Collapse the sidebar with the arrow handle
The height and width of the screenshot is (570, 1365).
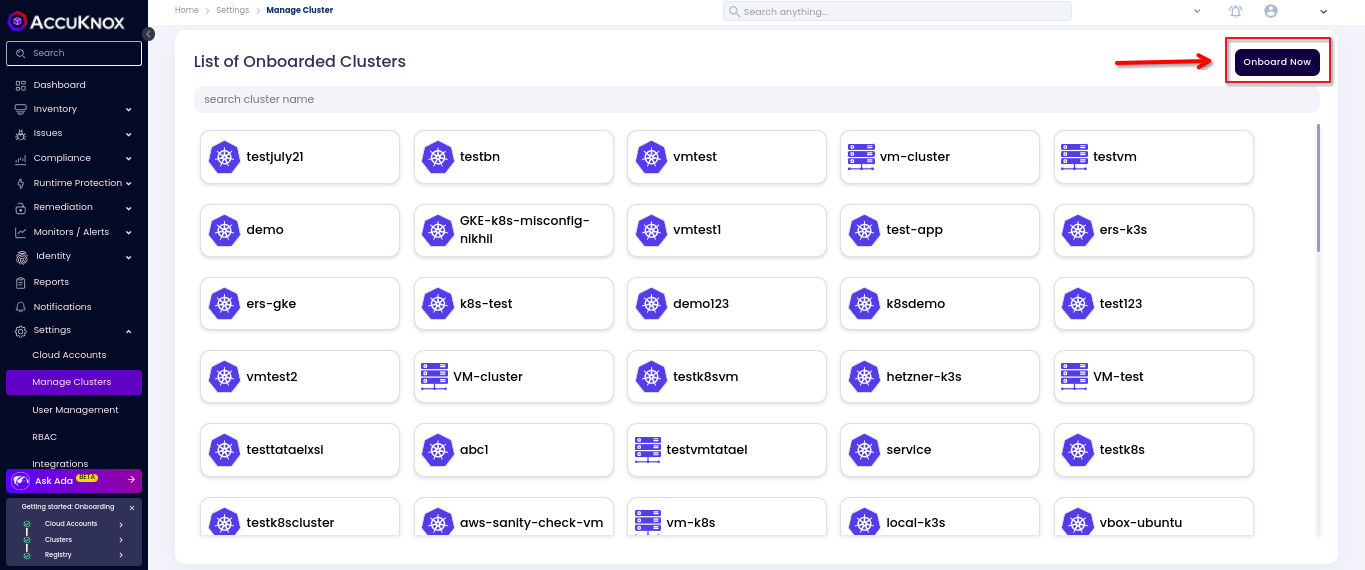pos(148,34)
